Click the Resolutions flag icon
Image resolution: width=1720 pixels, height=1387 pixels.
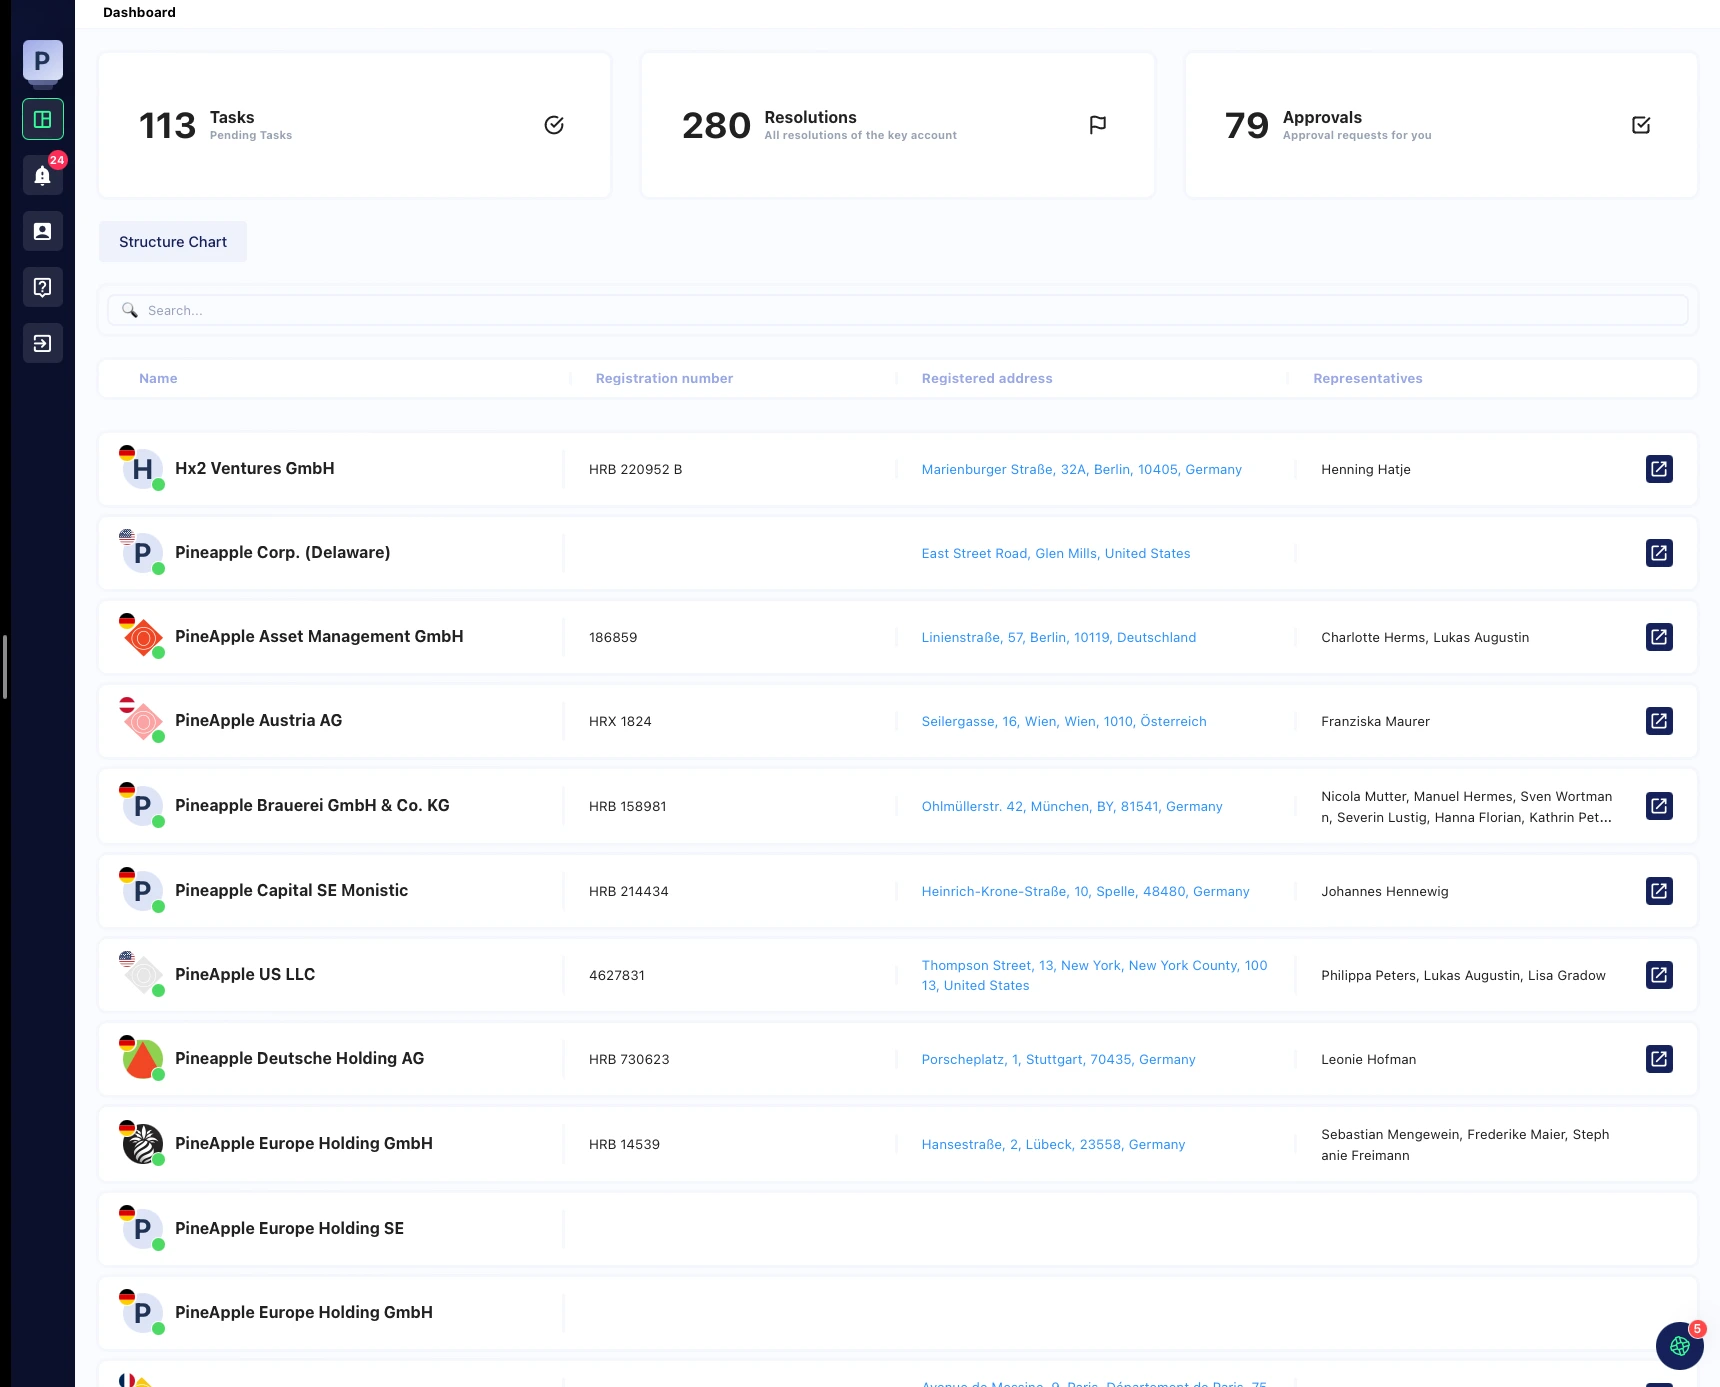pos(1097,125)
